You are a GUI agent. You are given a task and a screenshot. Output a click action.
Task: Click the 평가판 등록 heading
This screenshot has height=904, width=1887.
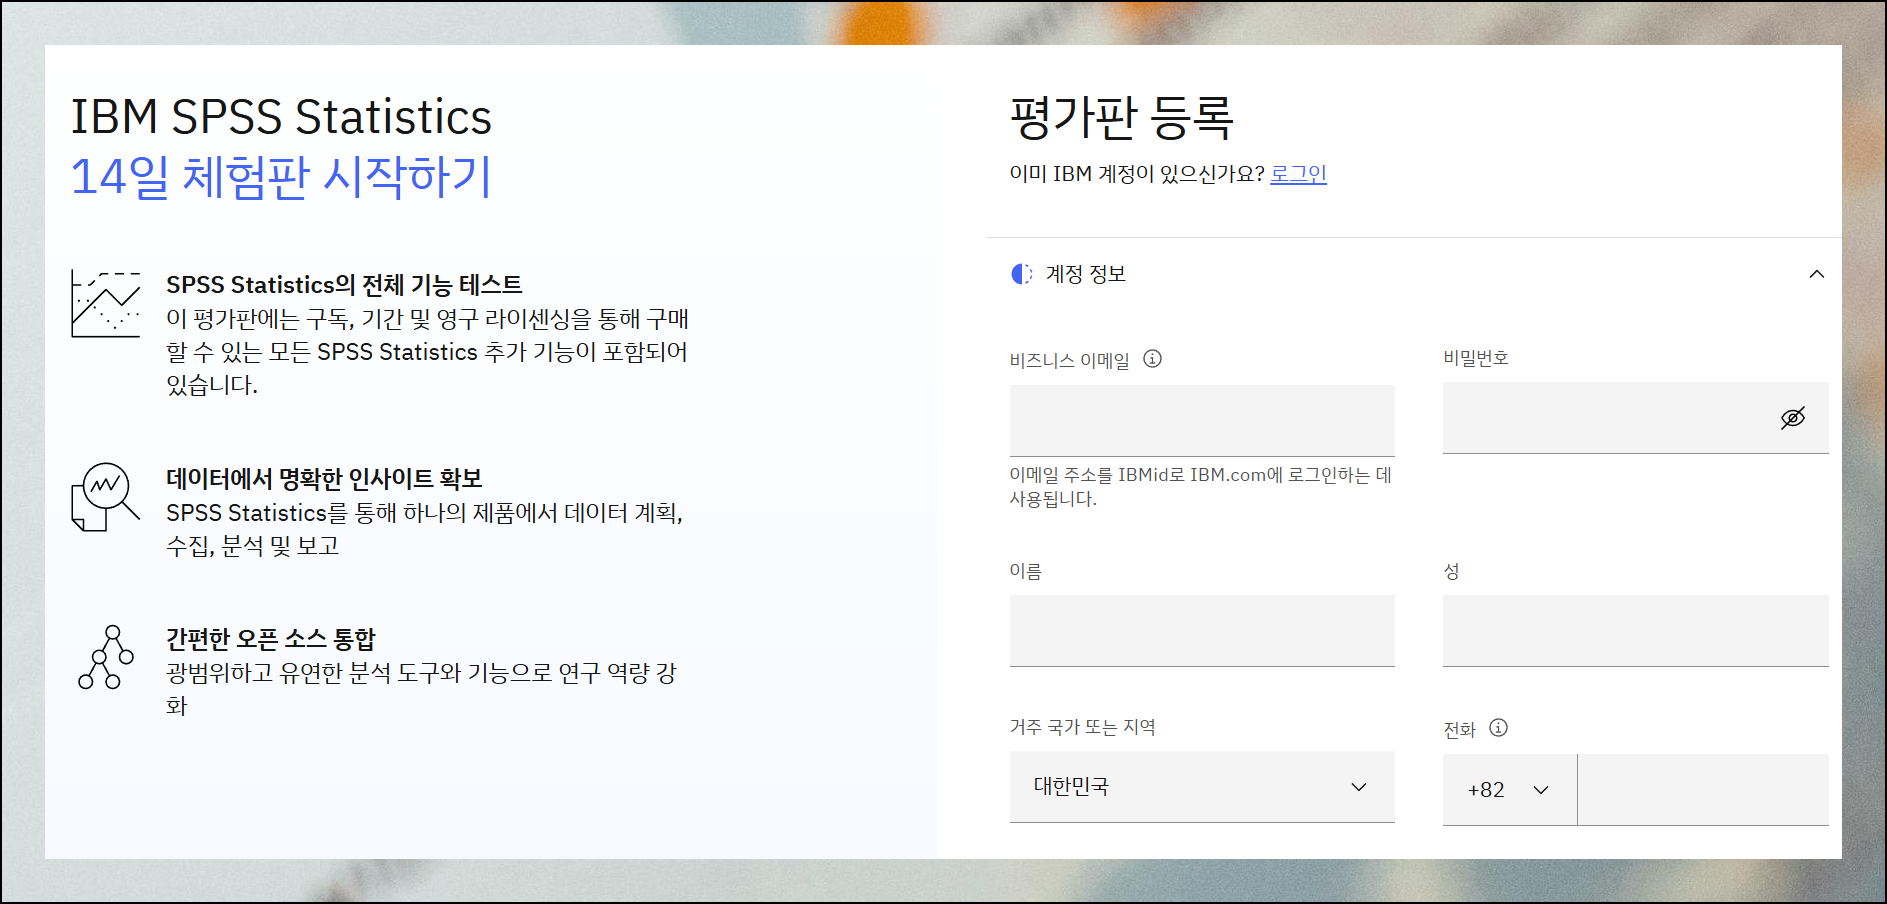[1122, 118]
